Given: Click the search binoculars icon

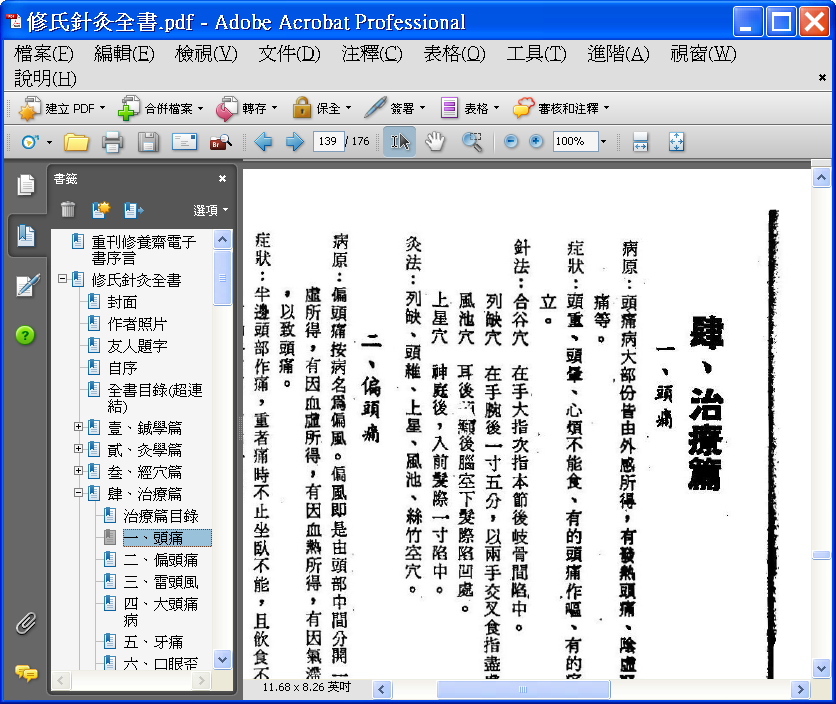Looking at the screenshot, I should coord(221,142).
